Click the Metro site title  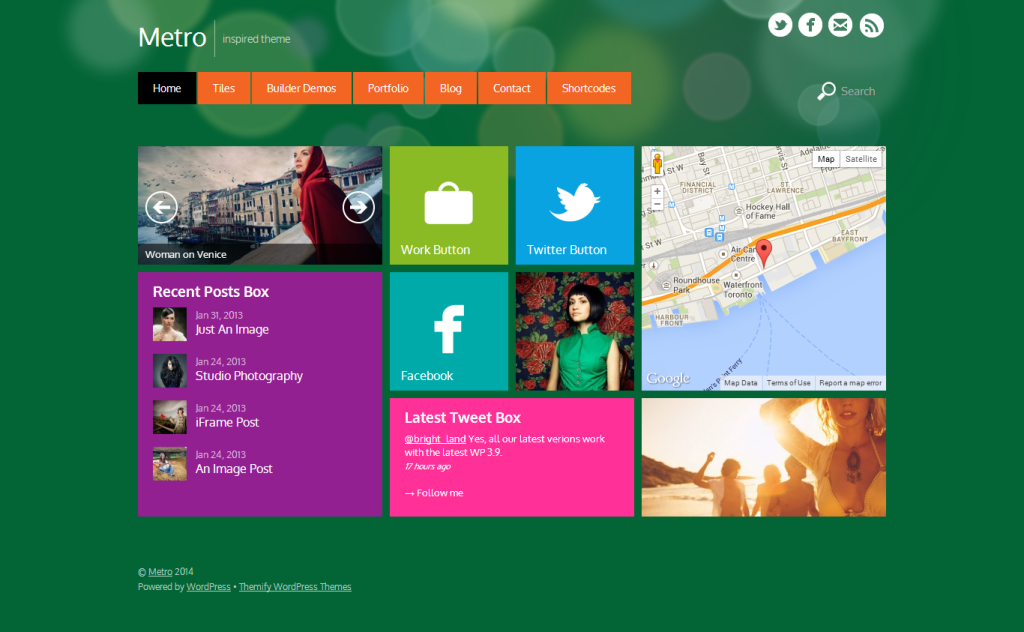(172, 37)
